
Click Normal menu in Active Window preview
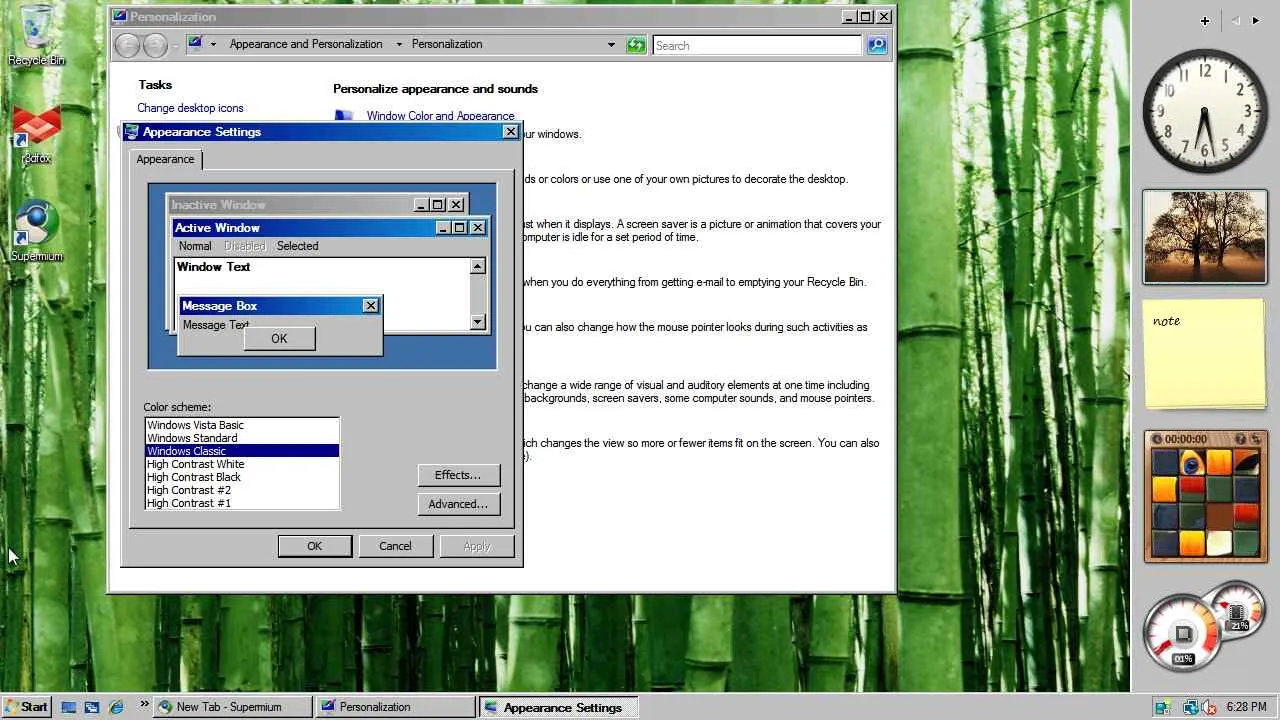coord(195,246)
